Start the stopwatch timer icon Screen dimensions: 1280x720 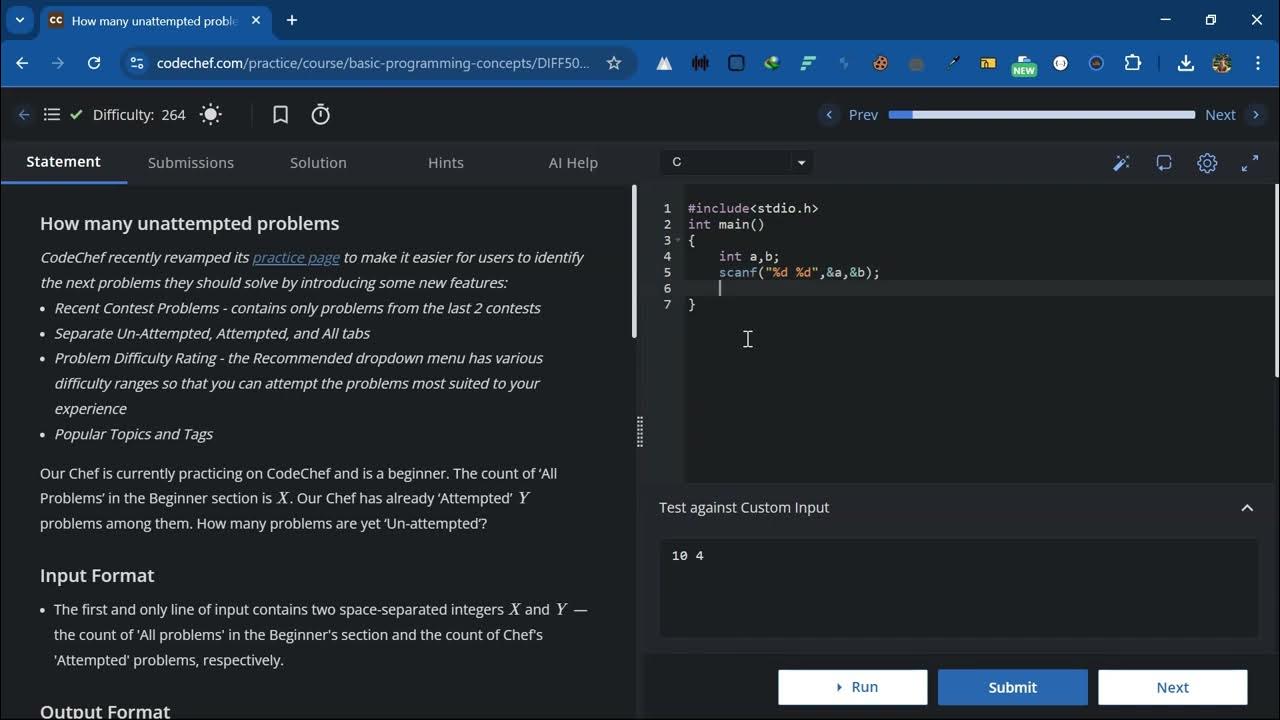pos(320,115)
